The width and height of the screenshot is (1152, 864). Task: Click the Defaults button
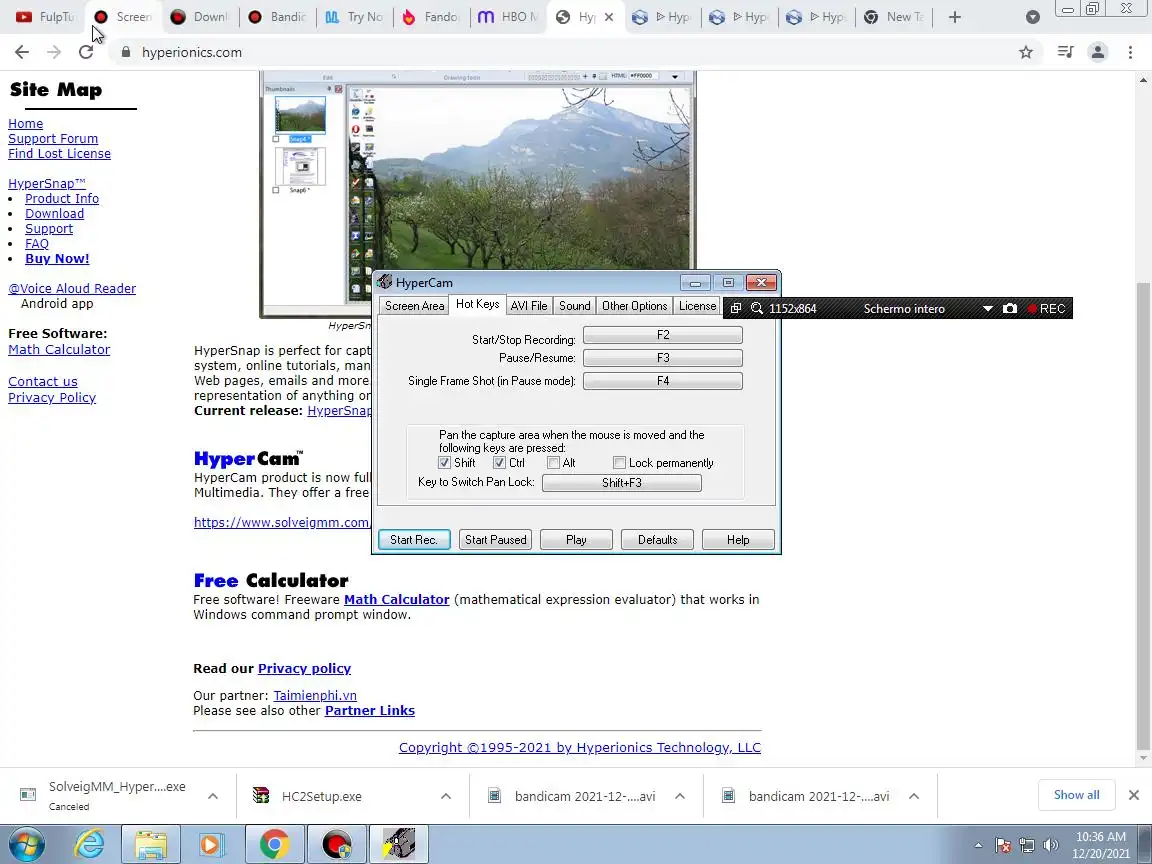point(658,540)
